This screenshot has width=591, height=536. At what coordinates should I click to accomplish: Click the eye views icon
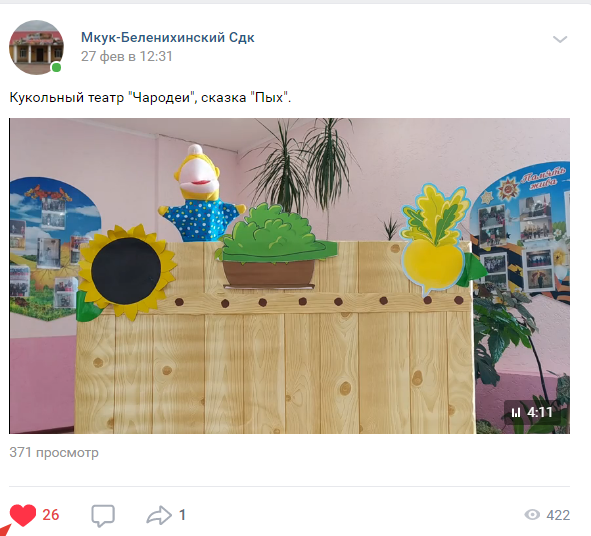click(x=532, y=515)
